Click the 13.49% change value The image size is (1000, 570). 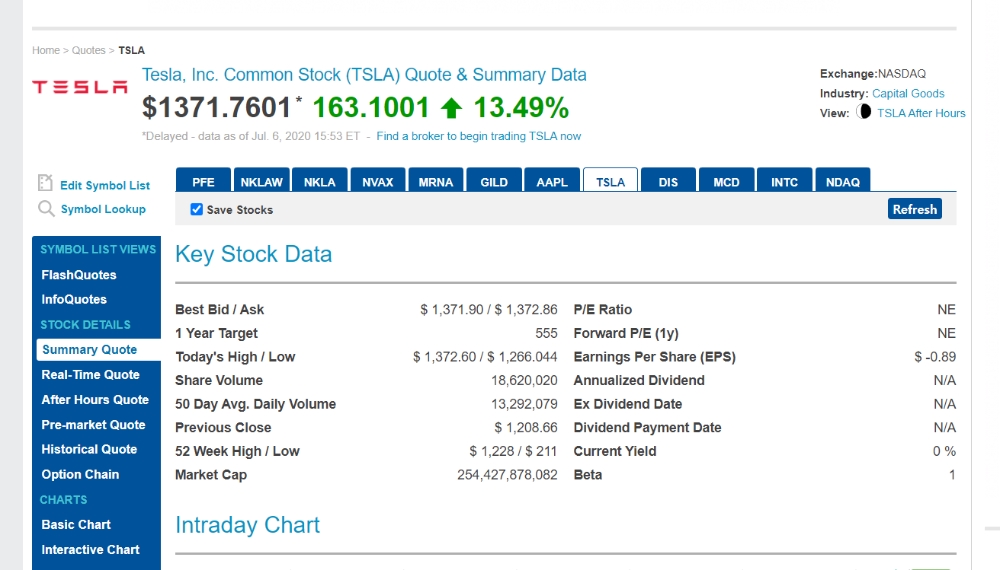[x=521, y=107]
